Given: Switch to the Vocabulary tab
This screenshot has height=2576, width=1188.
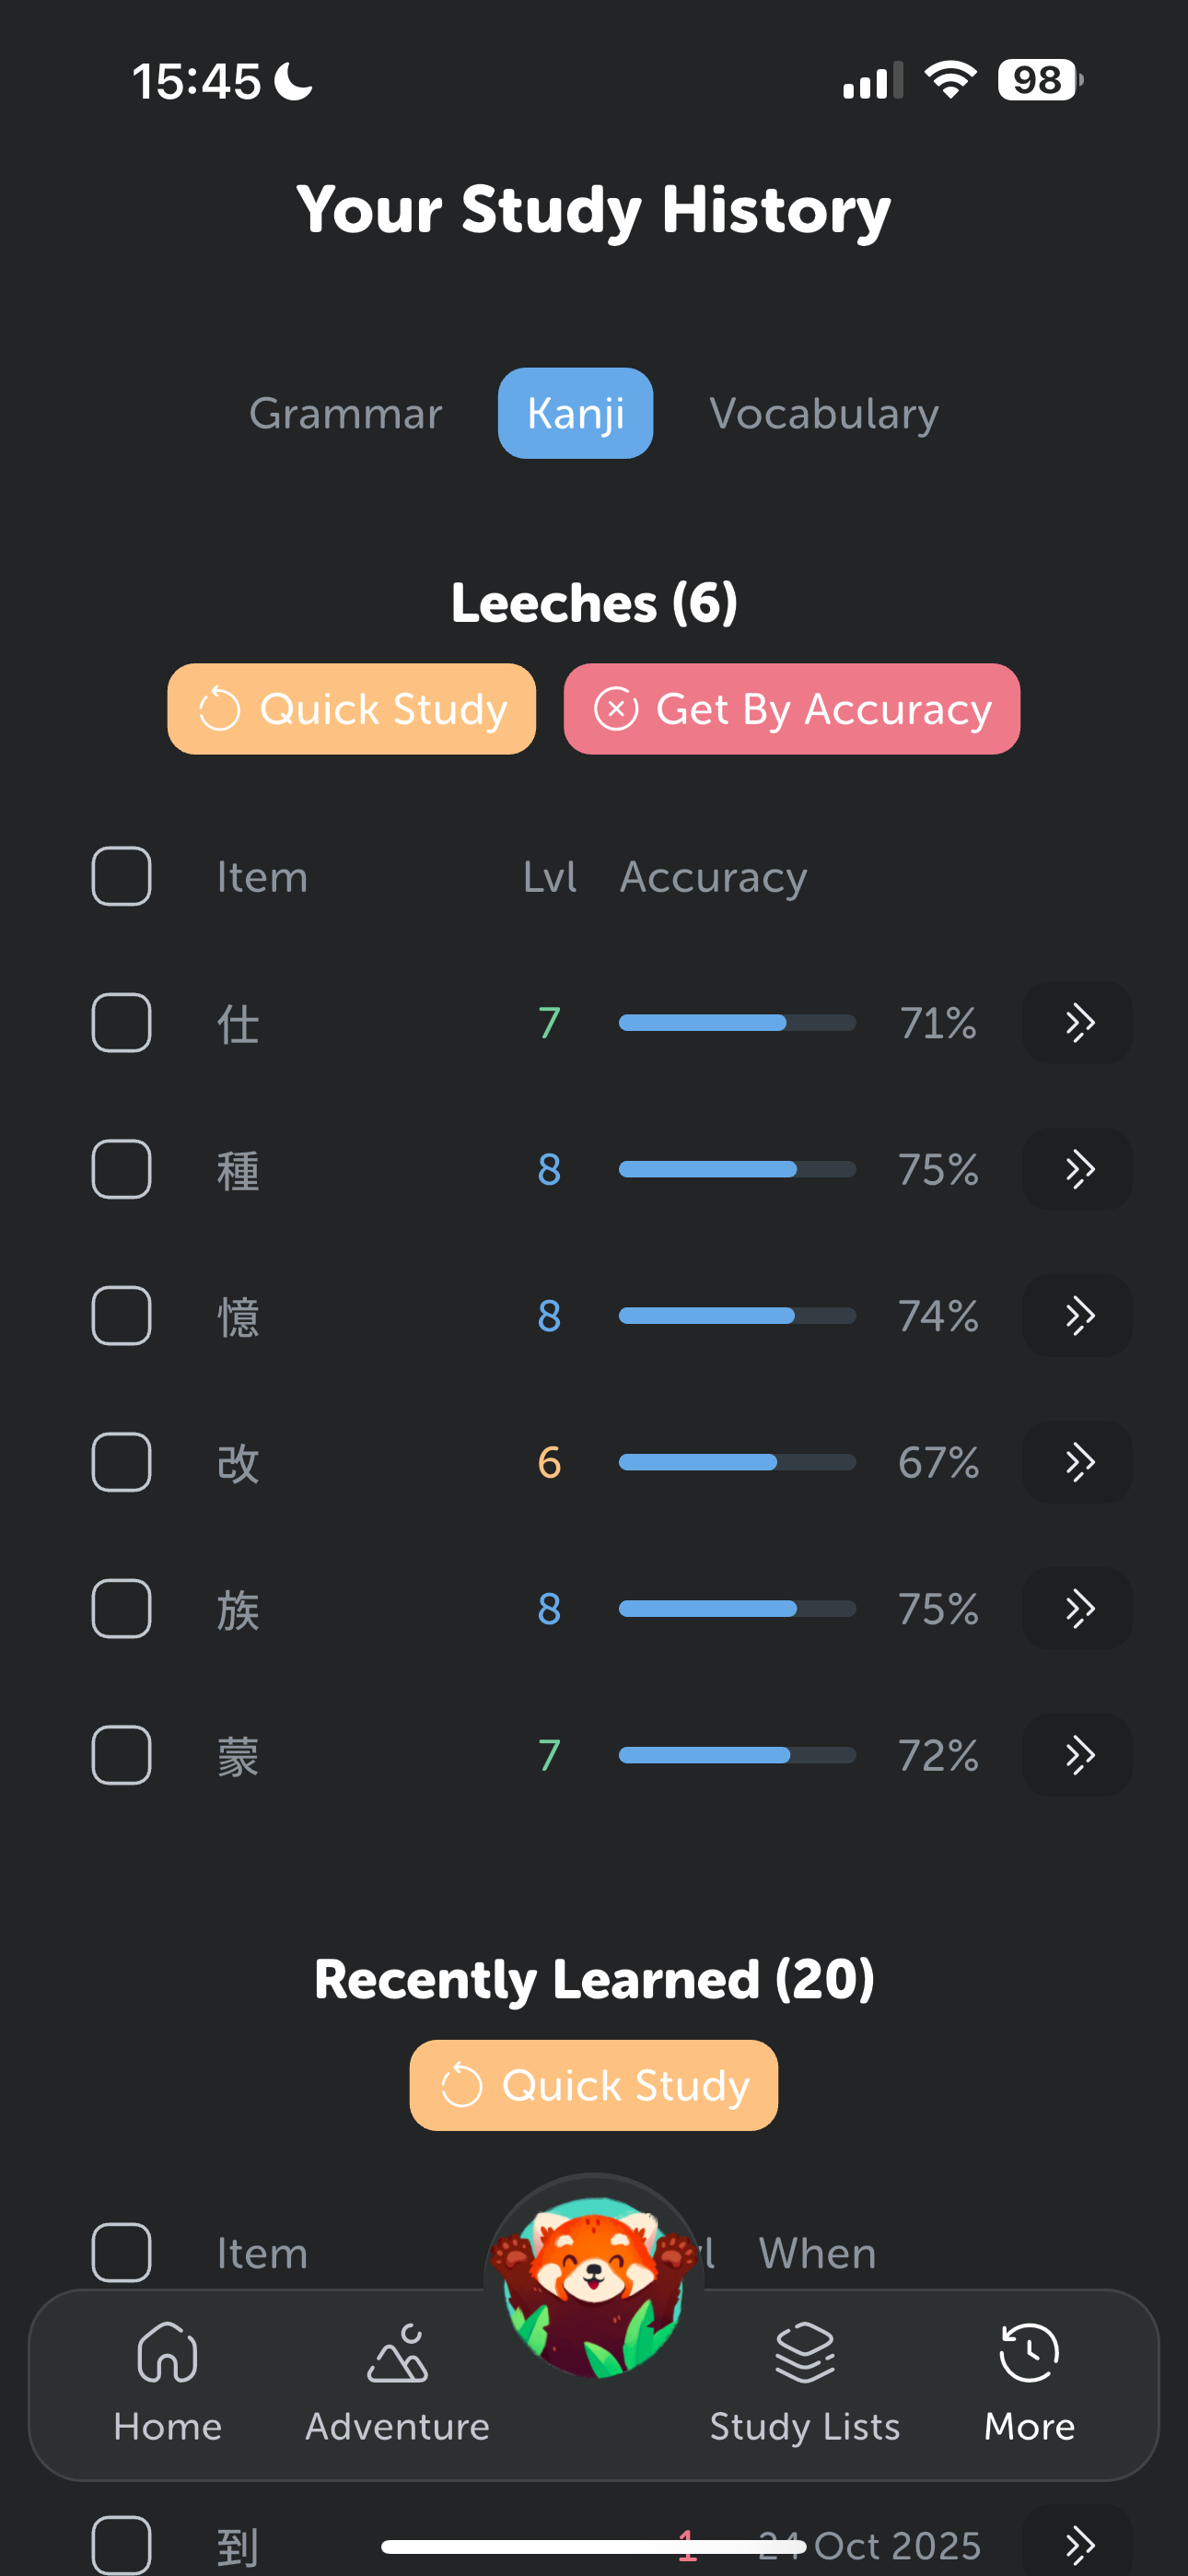Looking at the screenshot, I should click(823, 413).
